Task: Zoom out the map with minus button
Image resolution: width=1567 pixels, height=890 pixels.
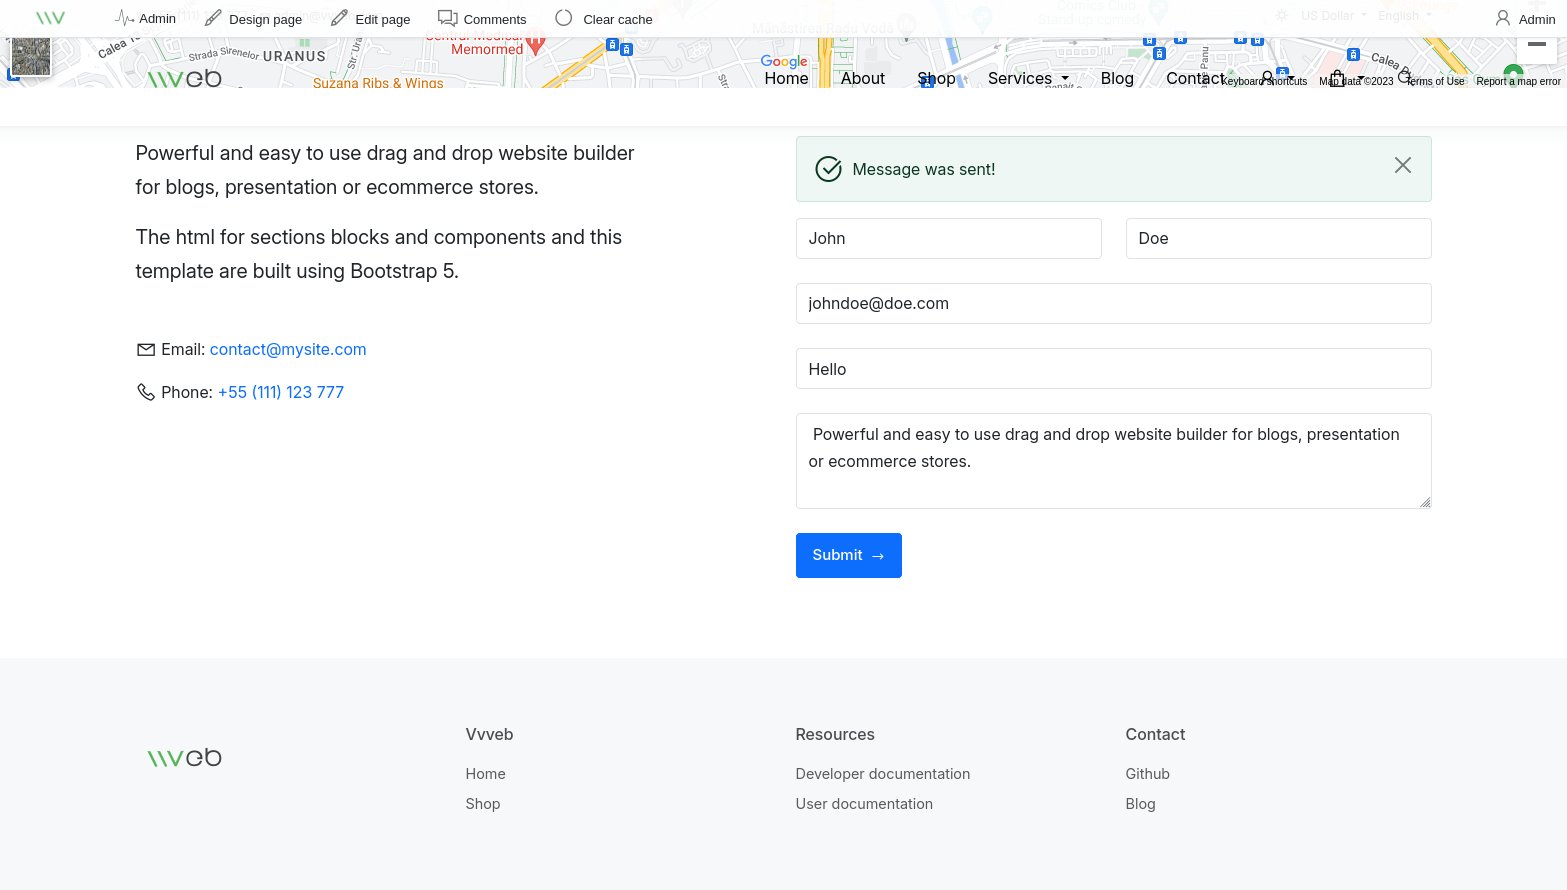Action: pos(1537,45)
